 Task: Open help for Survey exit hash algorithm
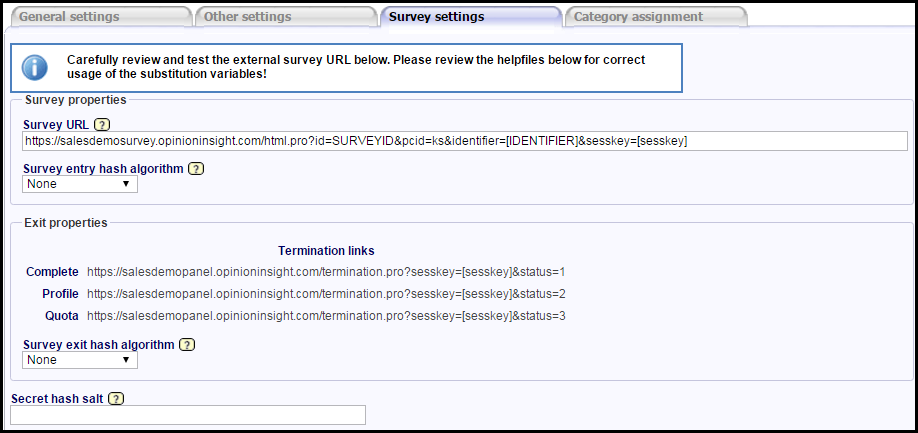coord(187,345)
